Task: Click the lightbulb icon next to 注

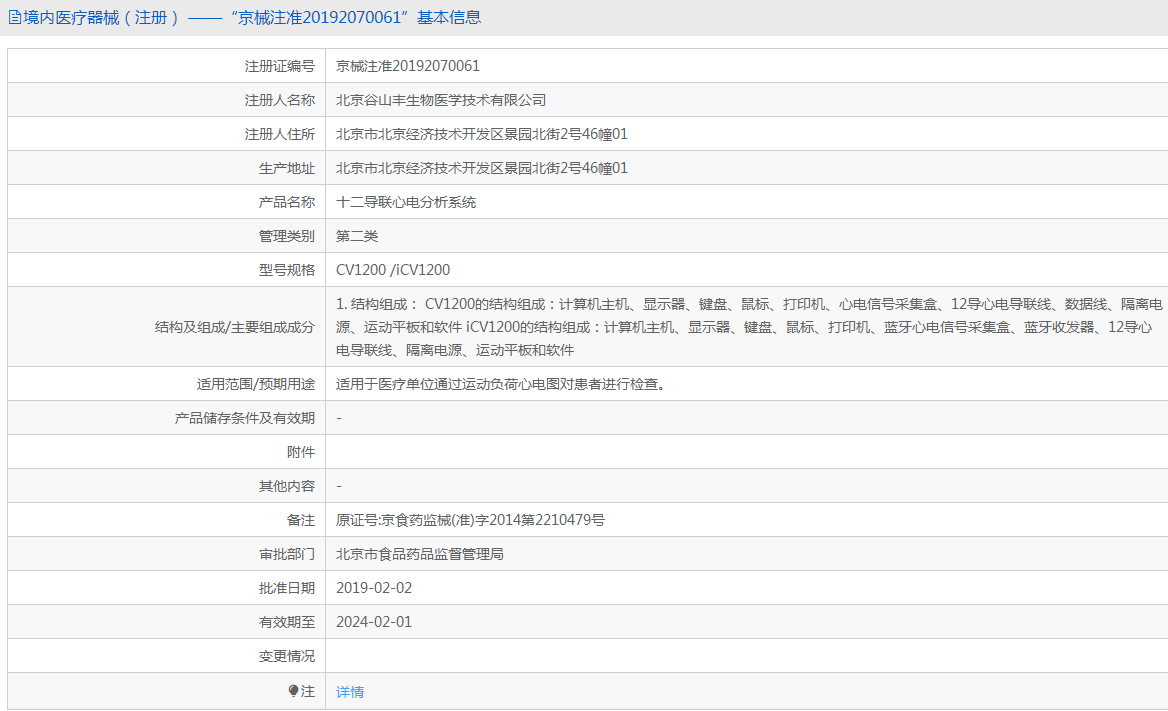Action: tap(293, 691)
